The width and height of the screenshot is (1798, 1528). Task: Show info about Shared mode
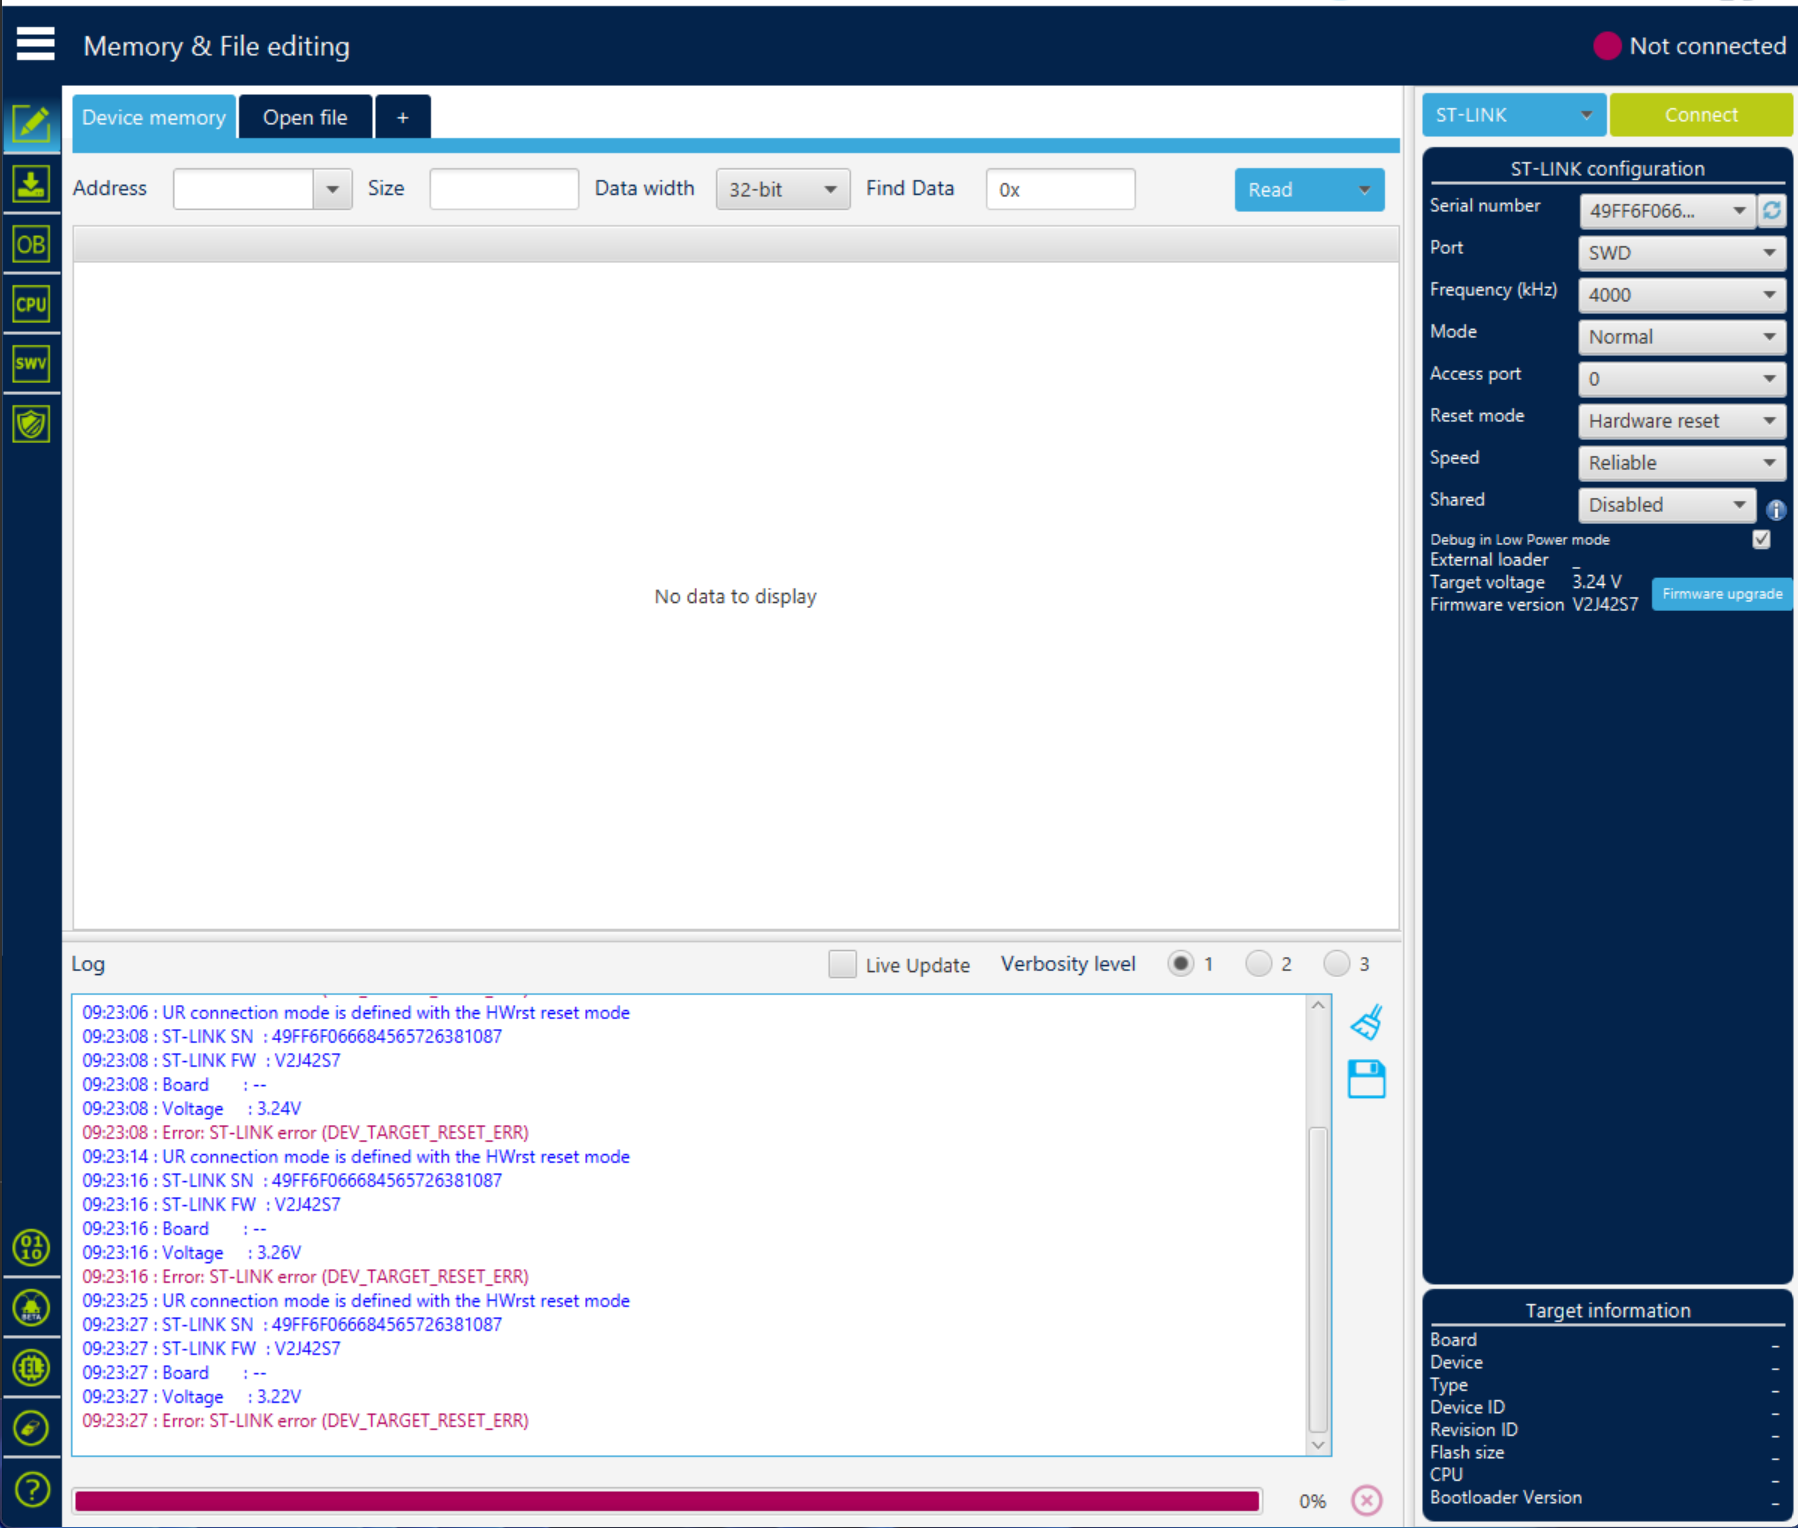click(x=1776, y=510)
